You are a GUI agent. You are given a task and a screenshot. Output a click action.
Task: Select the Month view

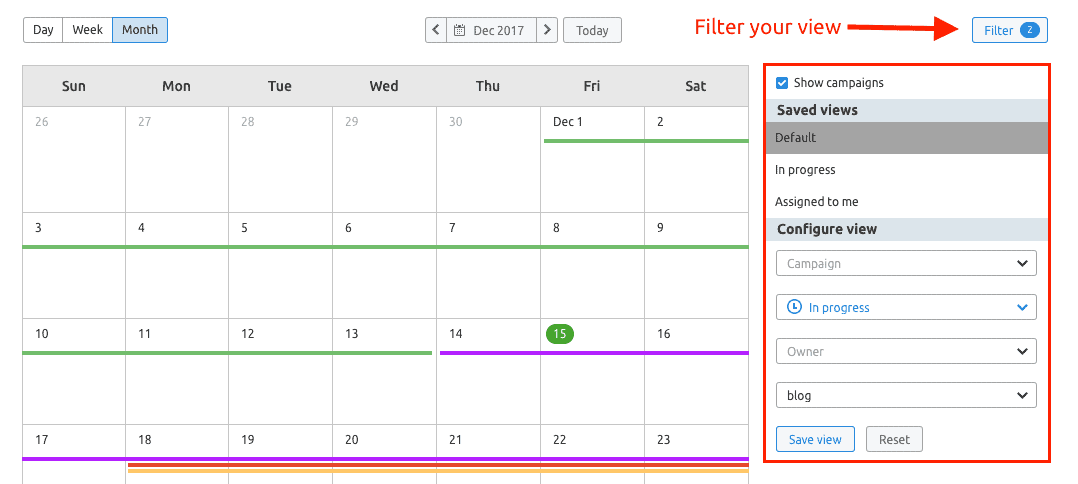(140, 30)
